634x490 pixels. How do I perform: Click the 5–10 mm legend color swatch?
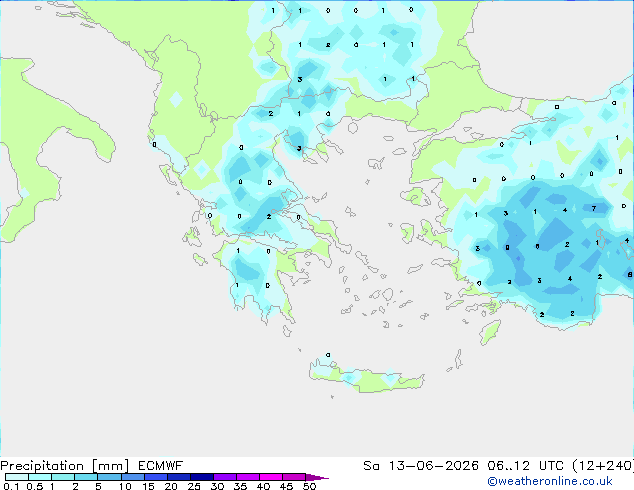click(109, 477)
